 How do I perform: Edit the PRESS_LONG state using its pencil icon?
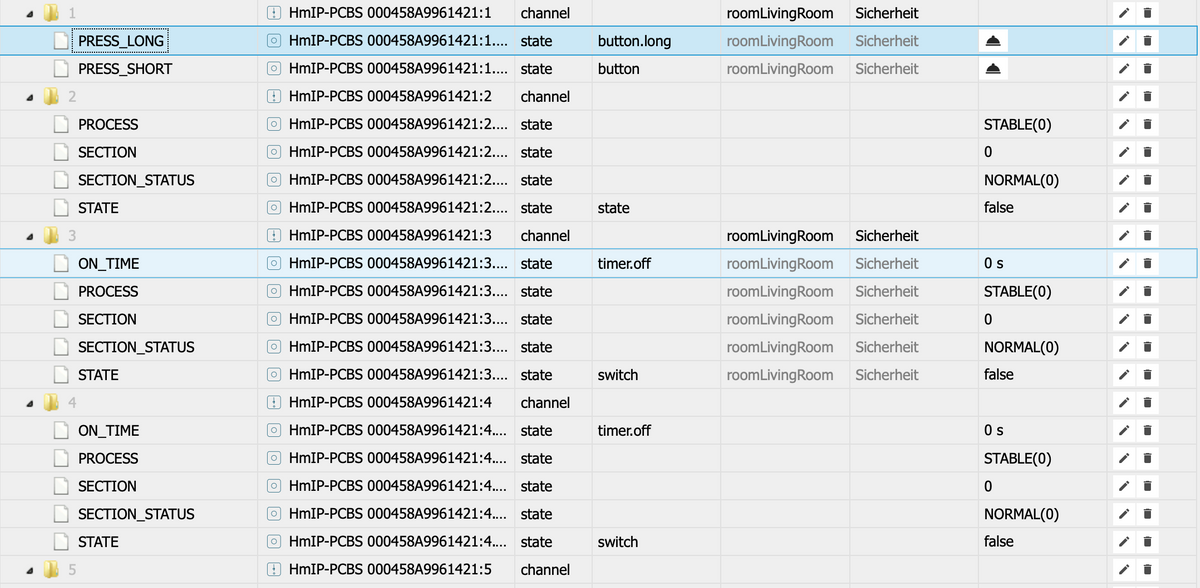1125,42
